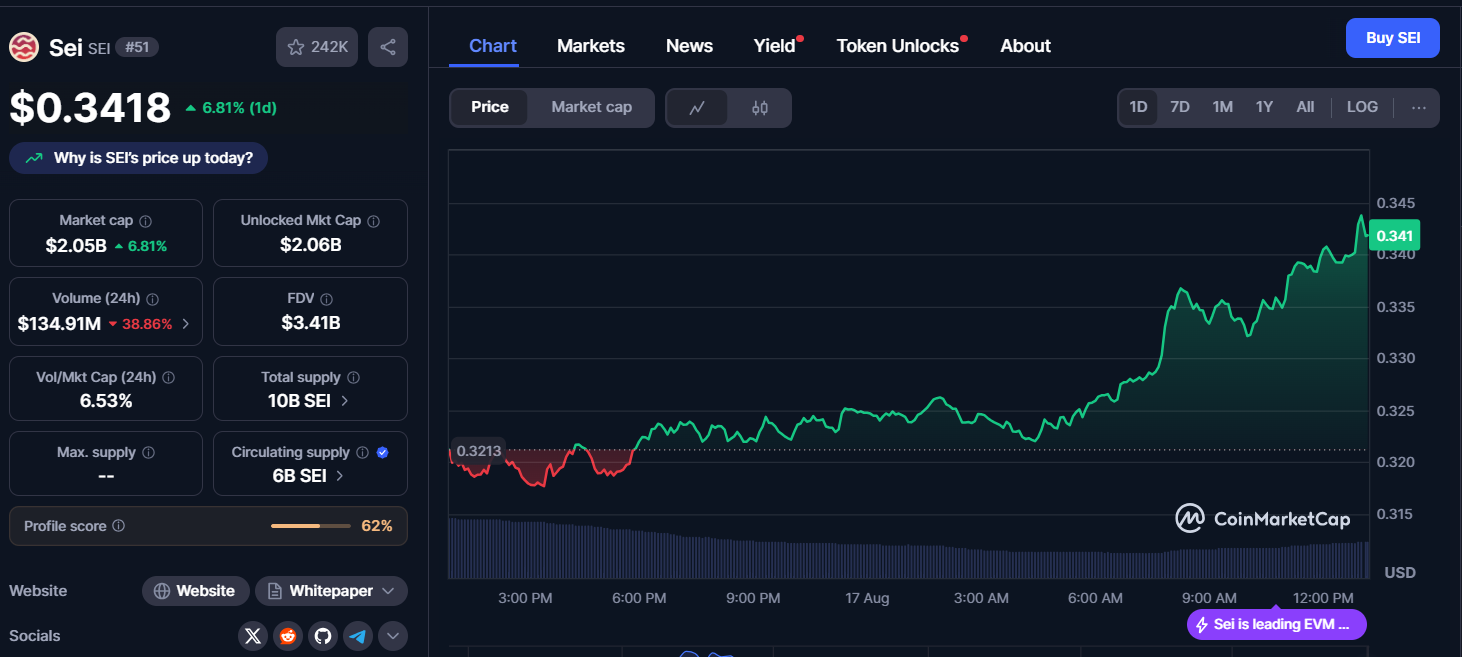Set chart range to 1Y
The width and height of the screenshot is (1462, 657).
pyautogui.click(x=1264, y=108)
